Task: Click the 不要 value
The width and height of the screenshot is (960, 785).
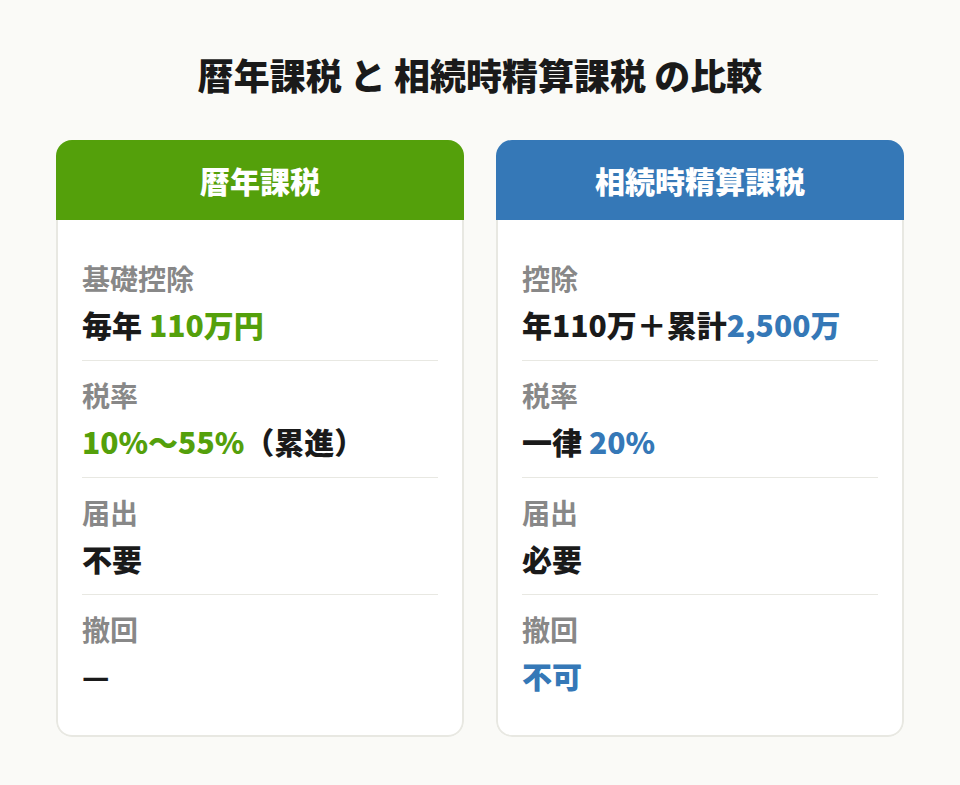Action: 112,561
